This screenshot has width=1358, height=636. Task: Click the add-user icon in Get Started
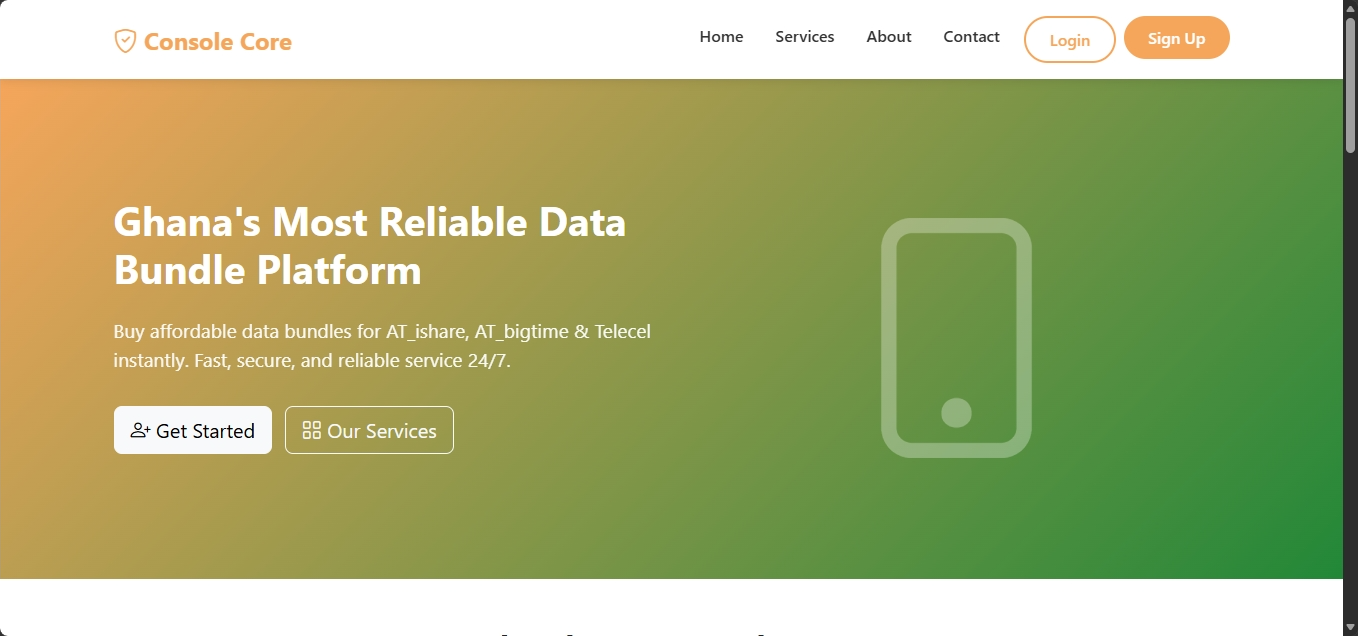(x=140, y=430)
